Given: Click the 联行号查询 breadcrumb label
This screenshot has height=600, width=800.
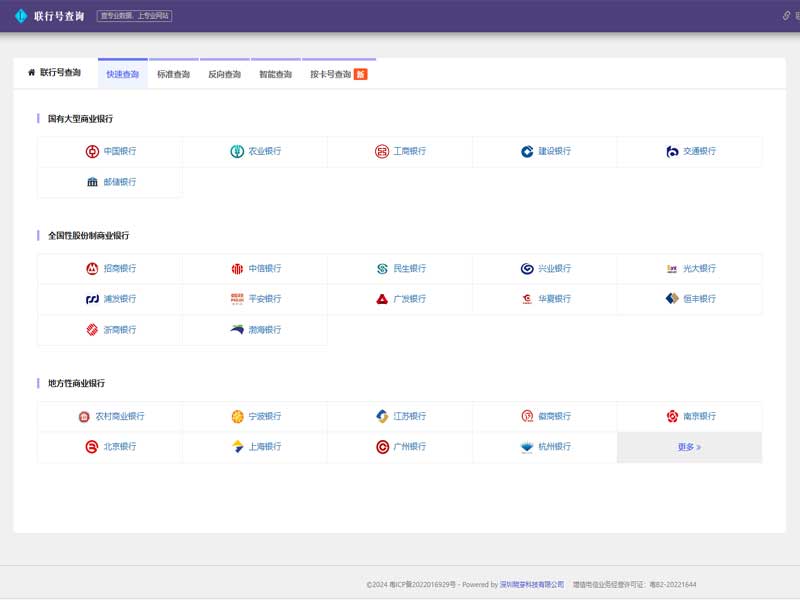Looking at the screenshot, I should pos(60,72).
